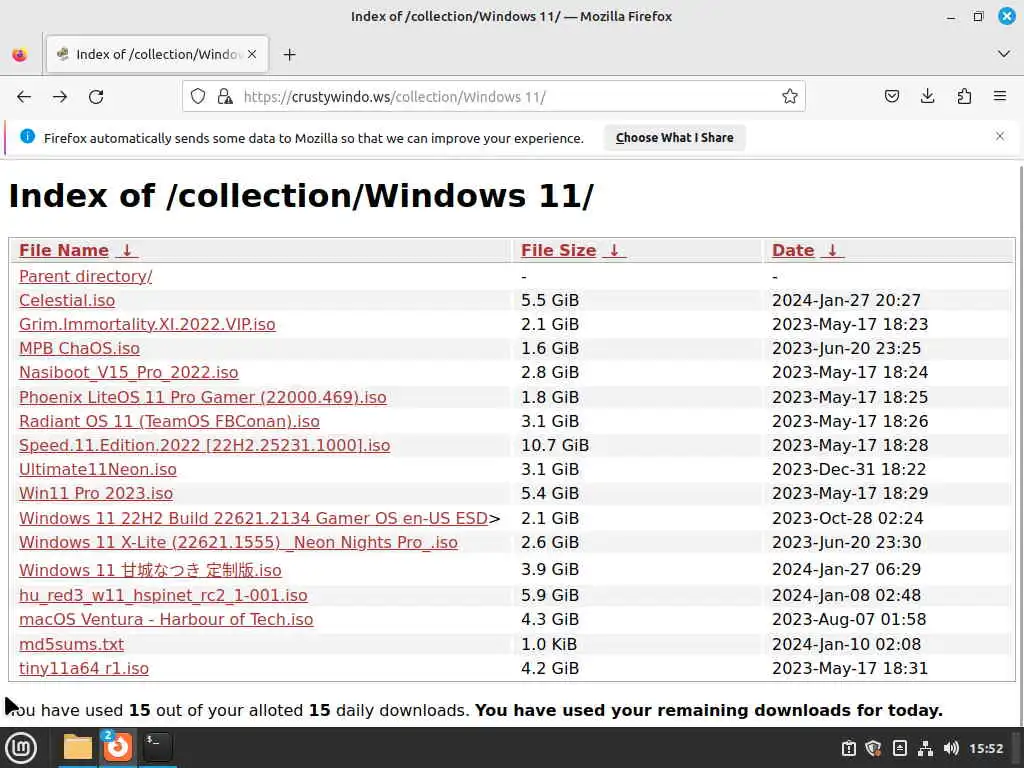
Task: Open md5sums.txt file
Action: pyautogui.click(x=71, y=645)
